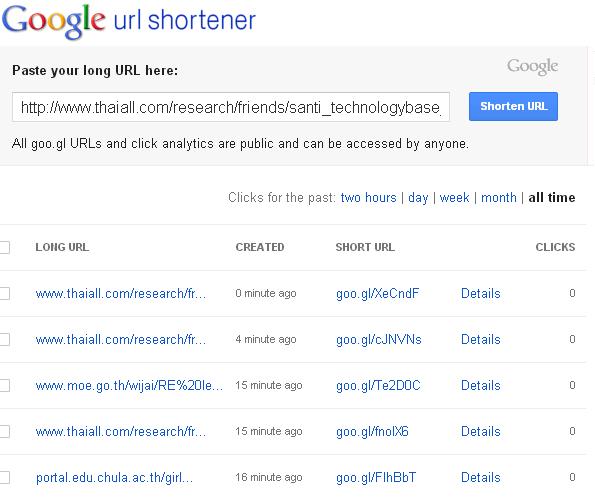The height and width of the screenshot is (499, 595).
Task: Filter clicks by month
Action: click(499, 198)
